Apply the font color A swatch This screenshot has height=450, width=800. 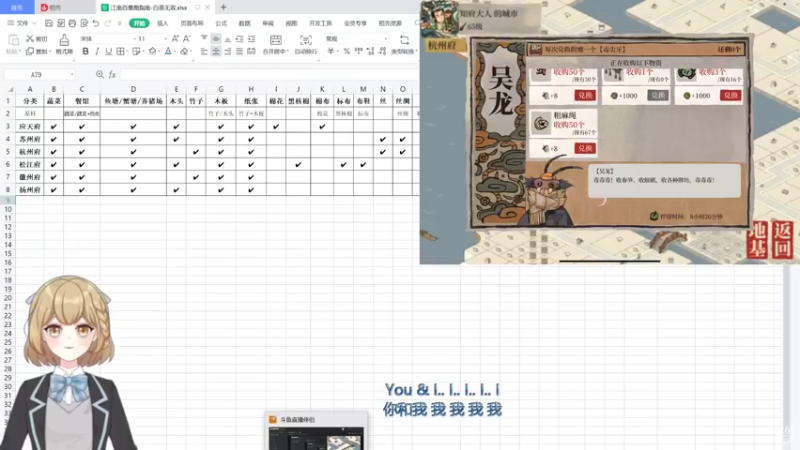[x=168, y=52]
